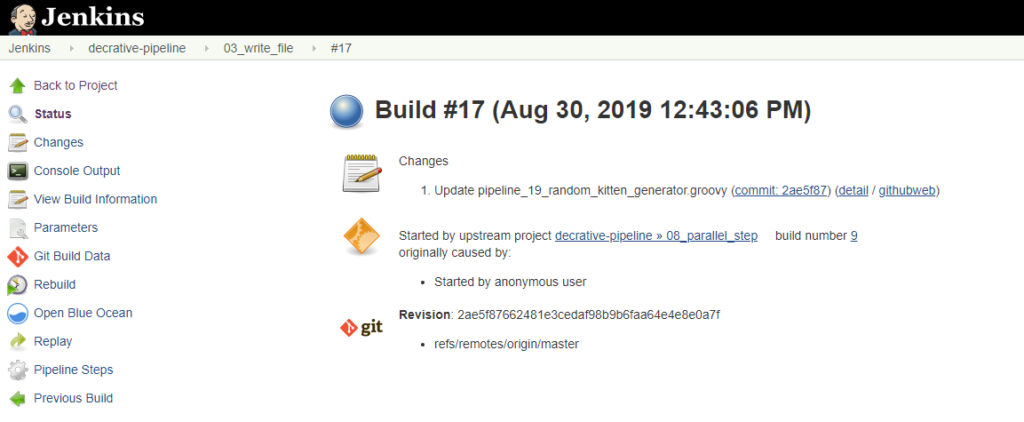Click the Console Output terminal icon

pyautogui.click(x=17, y=171)
